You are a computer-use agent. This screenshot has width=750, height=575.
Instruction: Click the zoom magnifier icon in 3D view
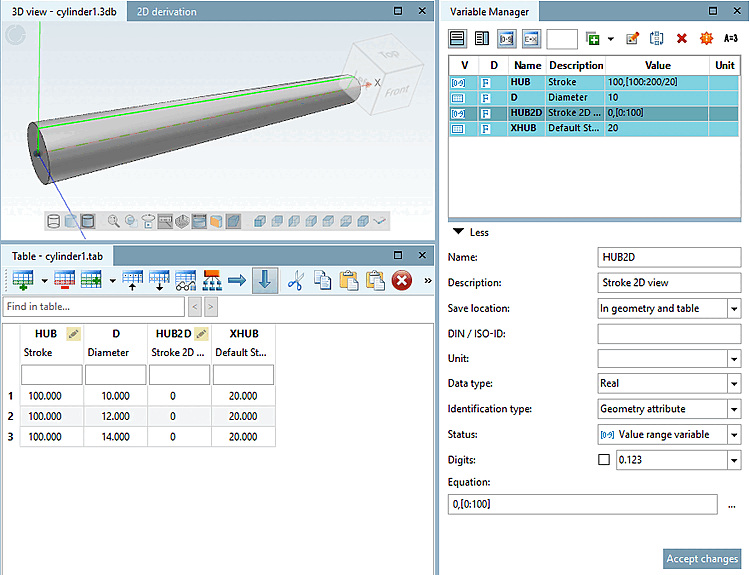(x=114, y=221)
